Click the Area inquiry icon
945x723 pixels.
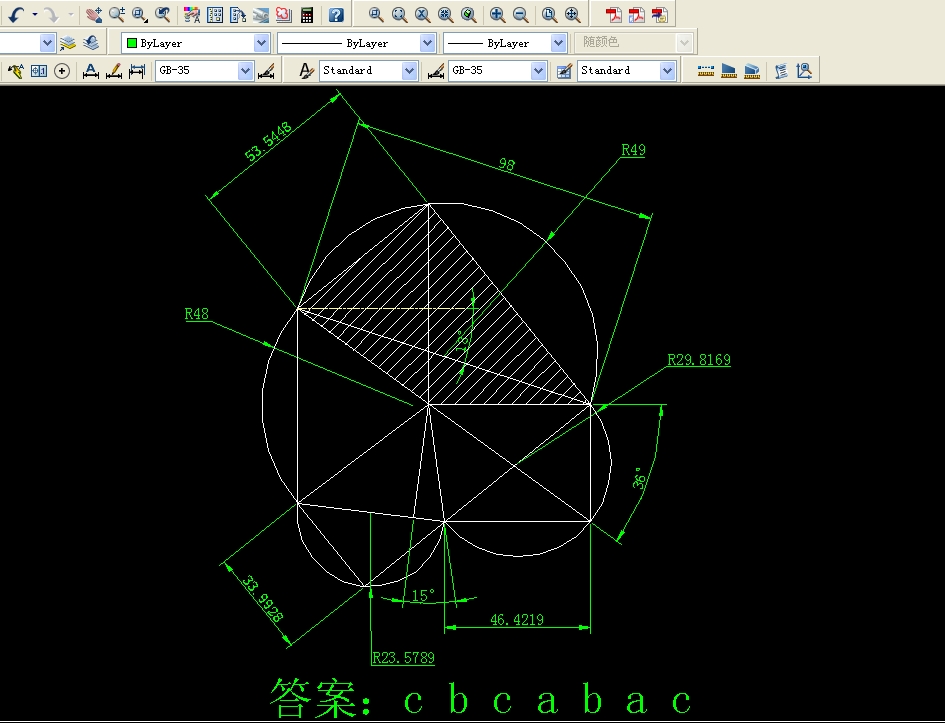tap(729, 70)
